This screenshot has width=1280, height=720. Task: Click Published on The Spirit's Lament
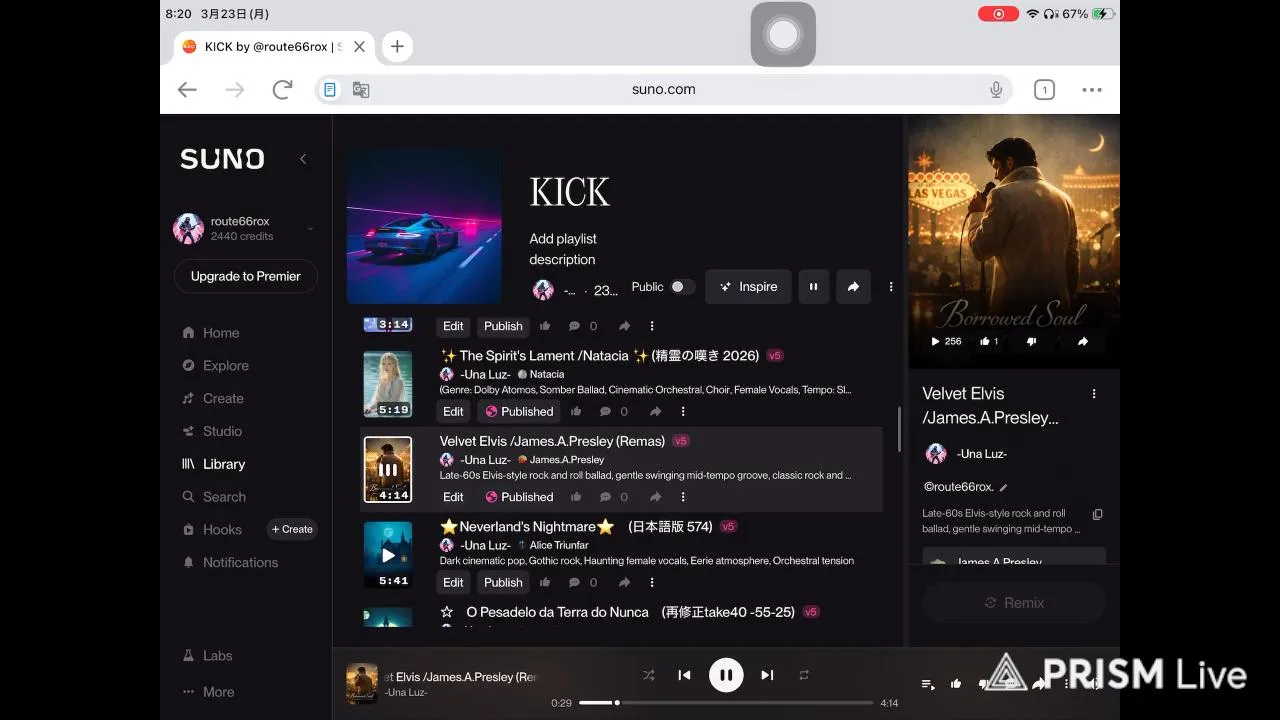519,411
